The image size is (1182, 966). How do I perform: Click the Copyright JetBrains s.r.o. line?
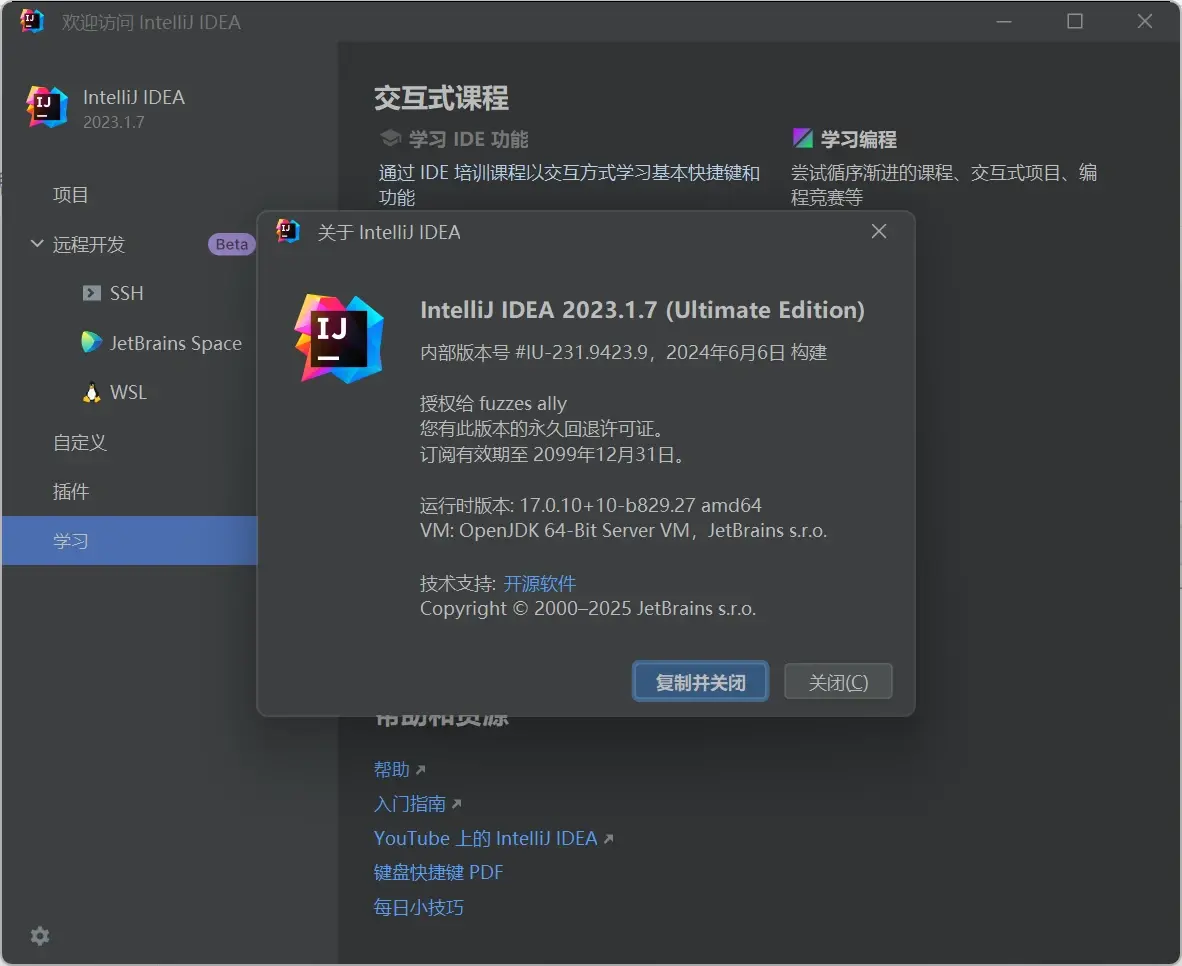(x=588, y=609)
